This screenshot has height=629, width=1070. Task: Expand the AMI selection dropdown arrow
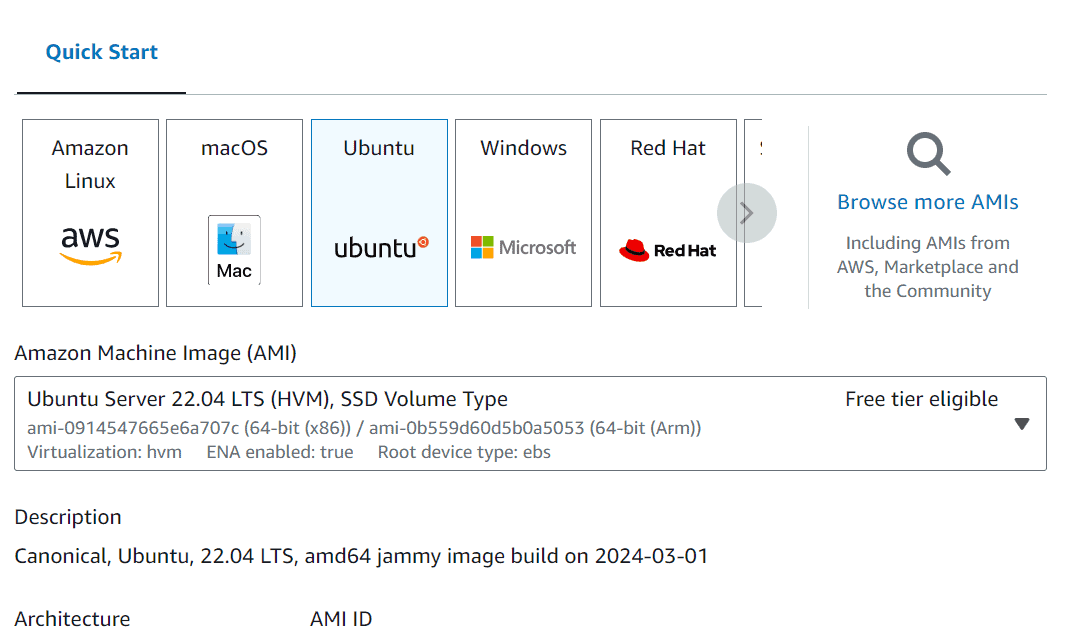coord(1021,423)
